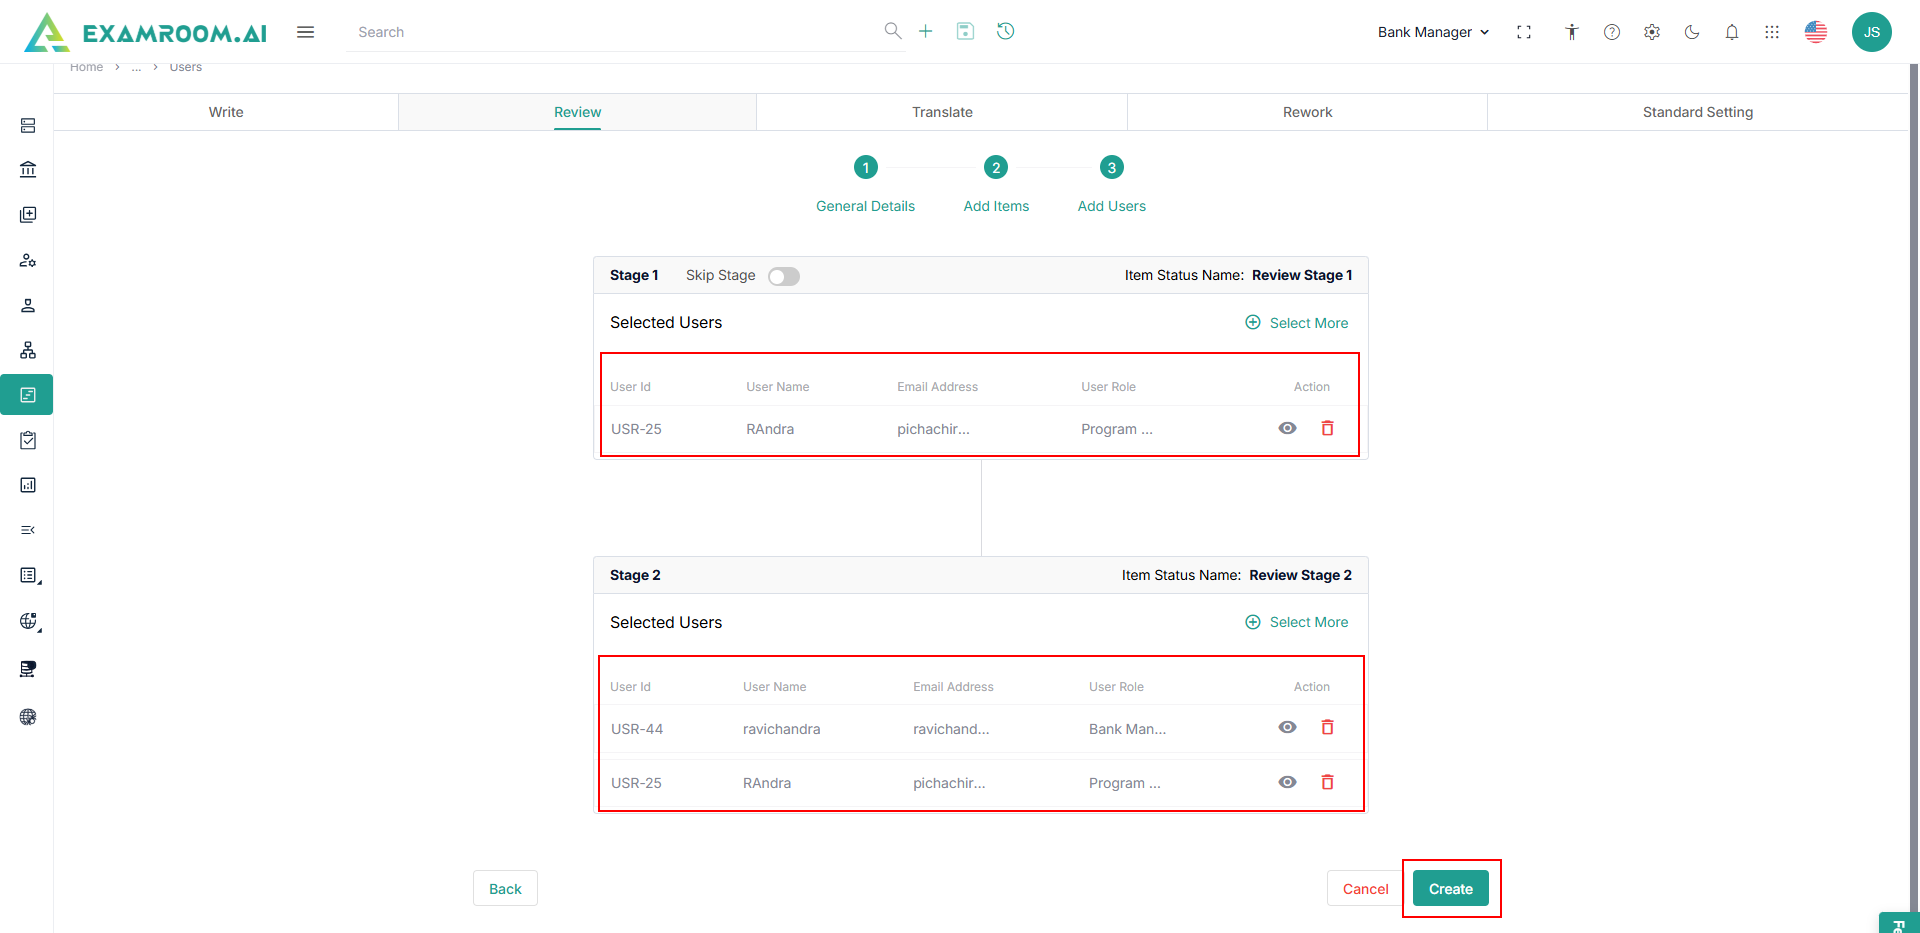Open the add-collection sidebar icon
The width and height of the screenshot is (1920, 933).
pos(28,215)
